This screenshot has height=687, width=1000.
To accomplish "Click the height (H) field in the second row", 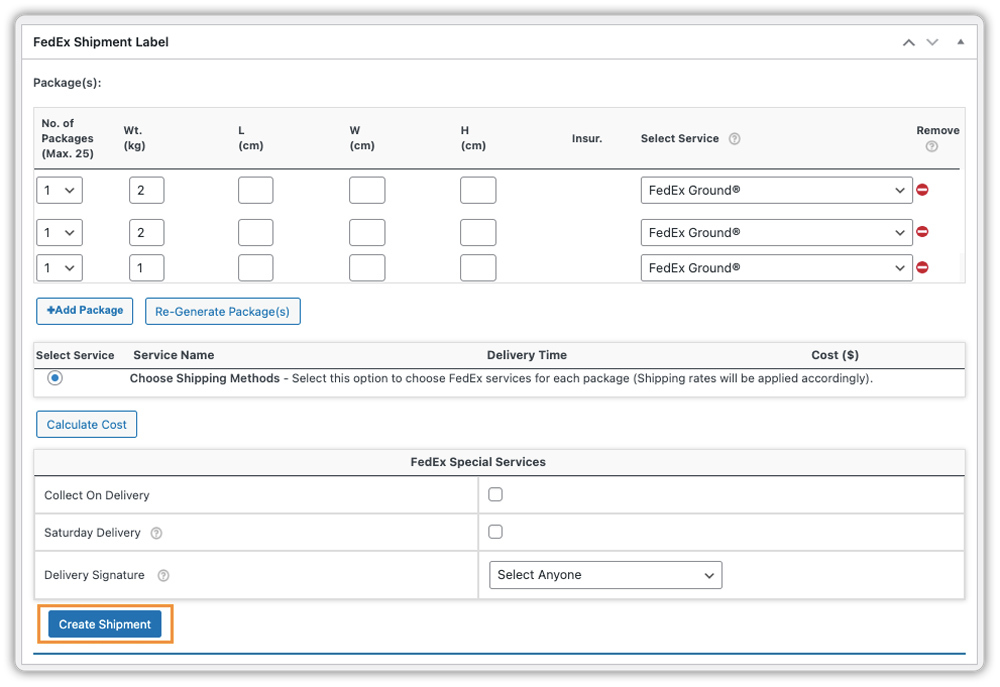I will click(x=478, y=232).
